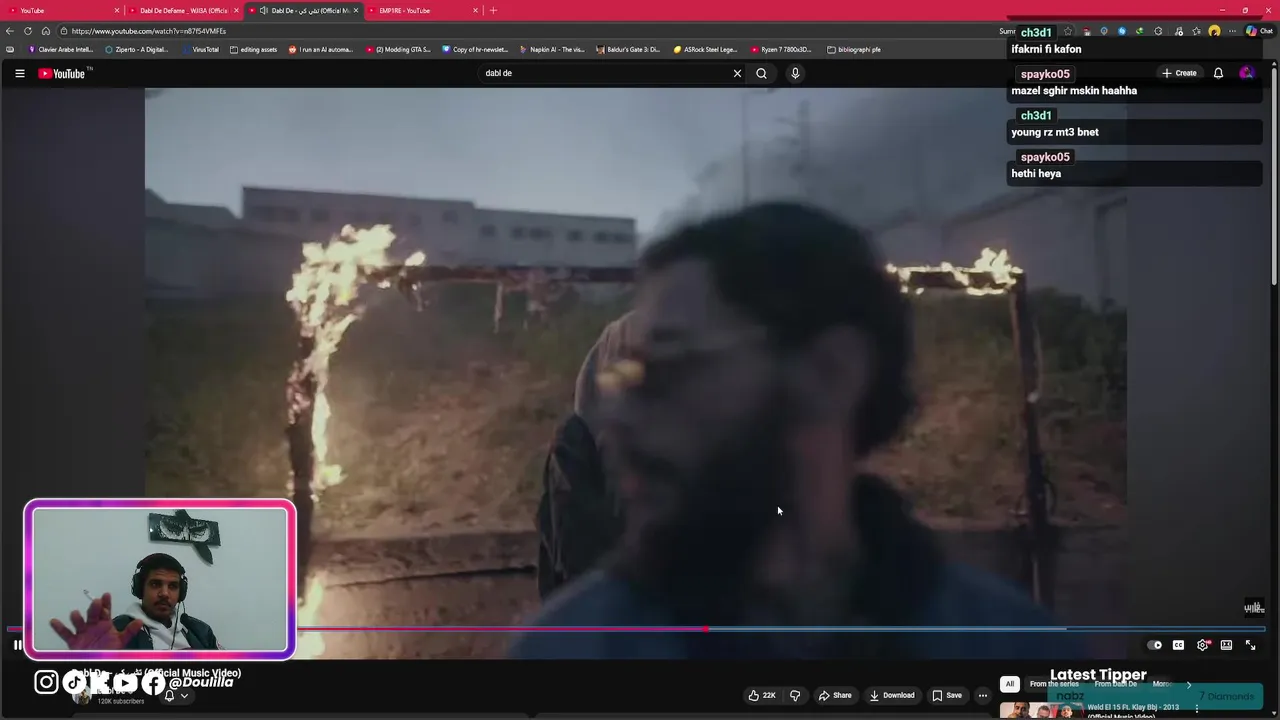Focus the browser address bar URL
The width and height of the screenshot is (1280, 720).
pos(148,31)
